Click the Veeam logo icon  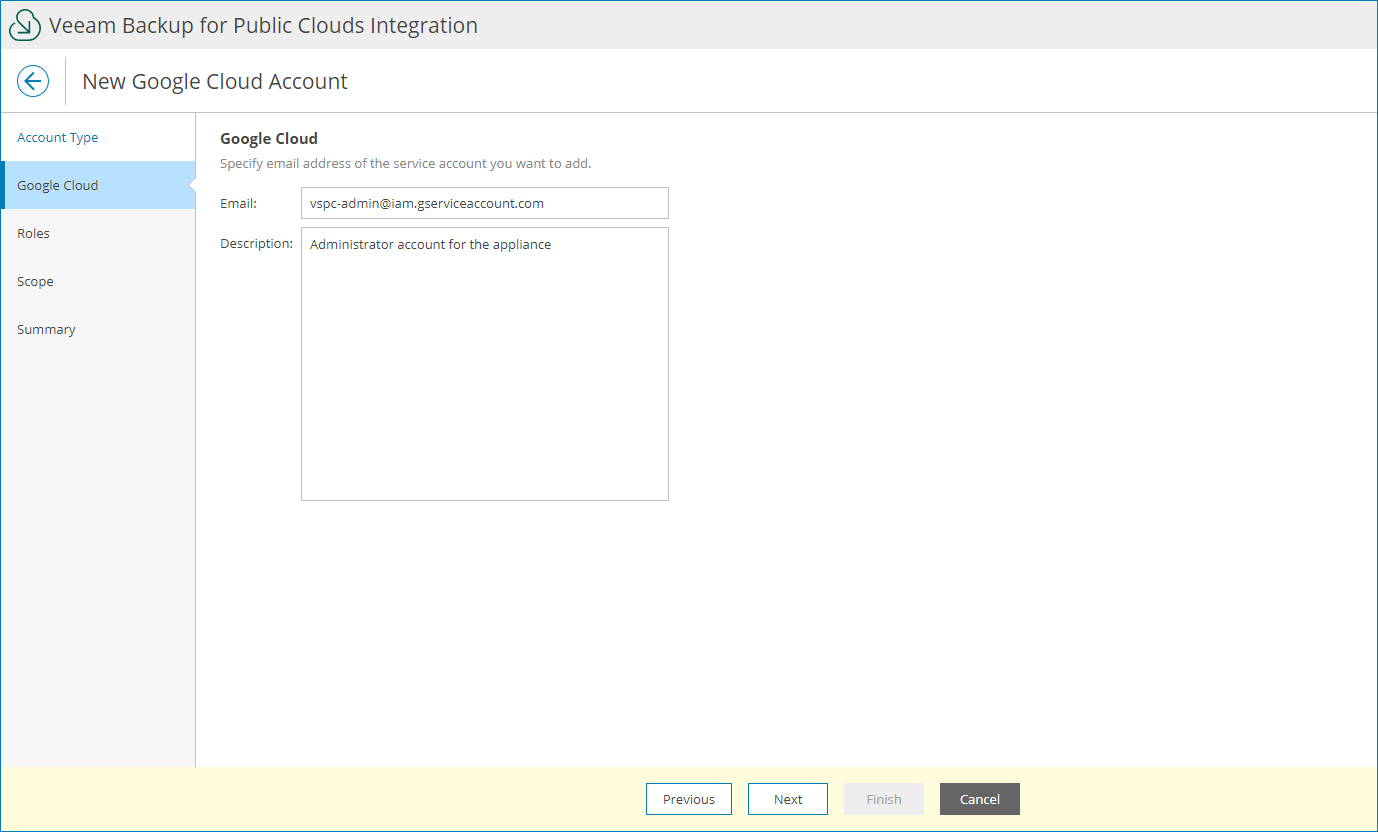[25, 25]
